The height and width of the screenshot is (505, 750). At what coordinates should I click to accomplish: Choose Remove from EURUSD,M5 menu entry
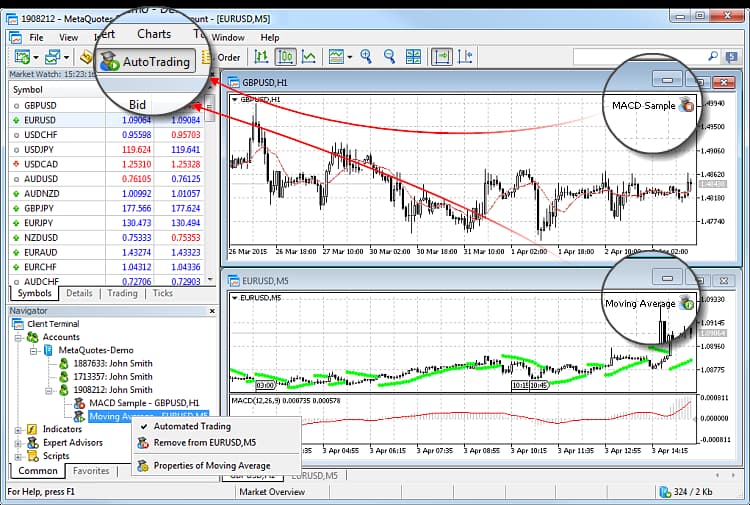(x=204, y=441)
